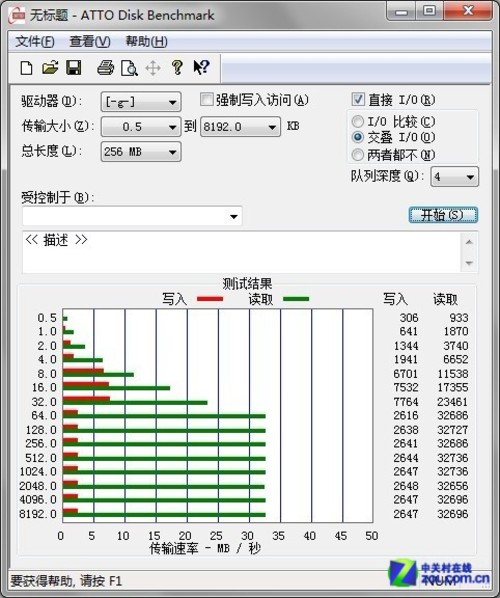This screenshot has height=598, width=500.
Task: Click the New document toolbar icon
Action: pos(26,68)
